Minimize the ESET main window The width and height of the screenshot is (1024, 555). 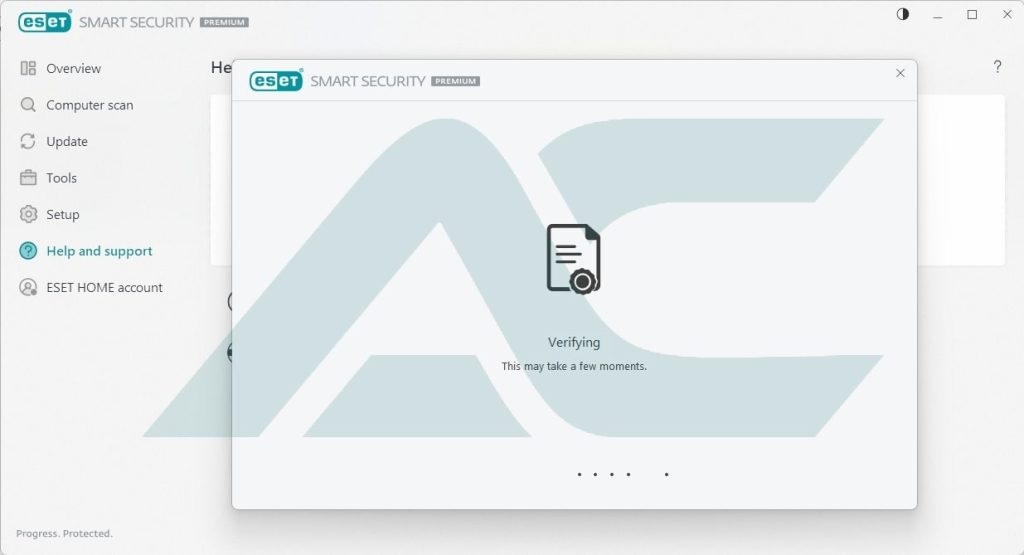pyautogui.click(x=938, y=15)
